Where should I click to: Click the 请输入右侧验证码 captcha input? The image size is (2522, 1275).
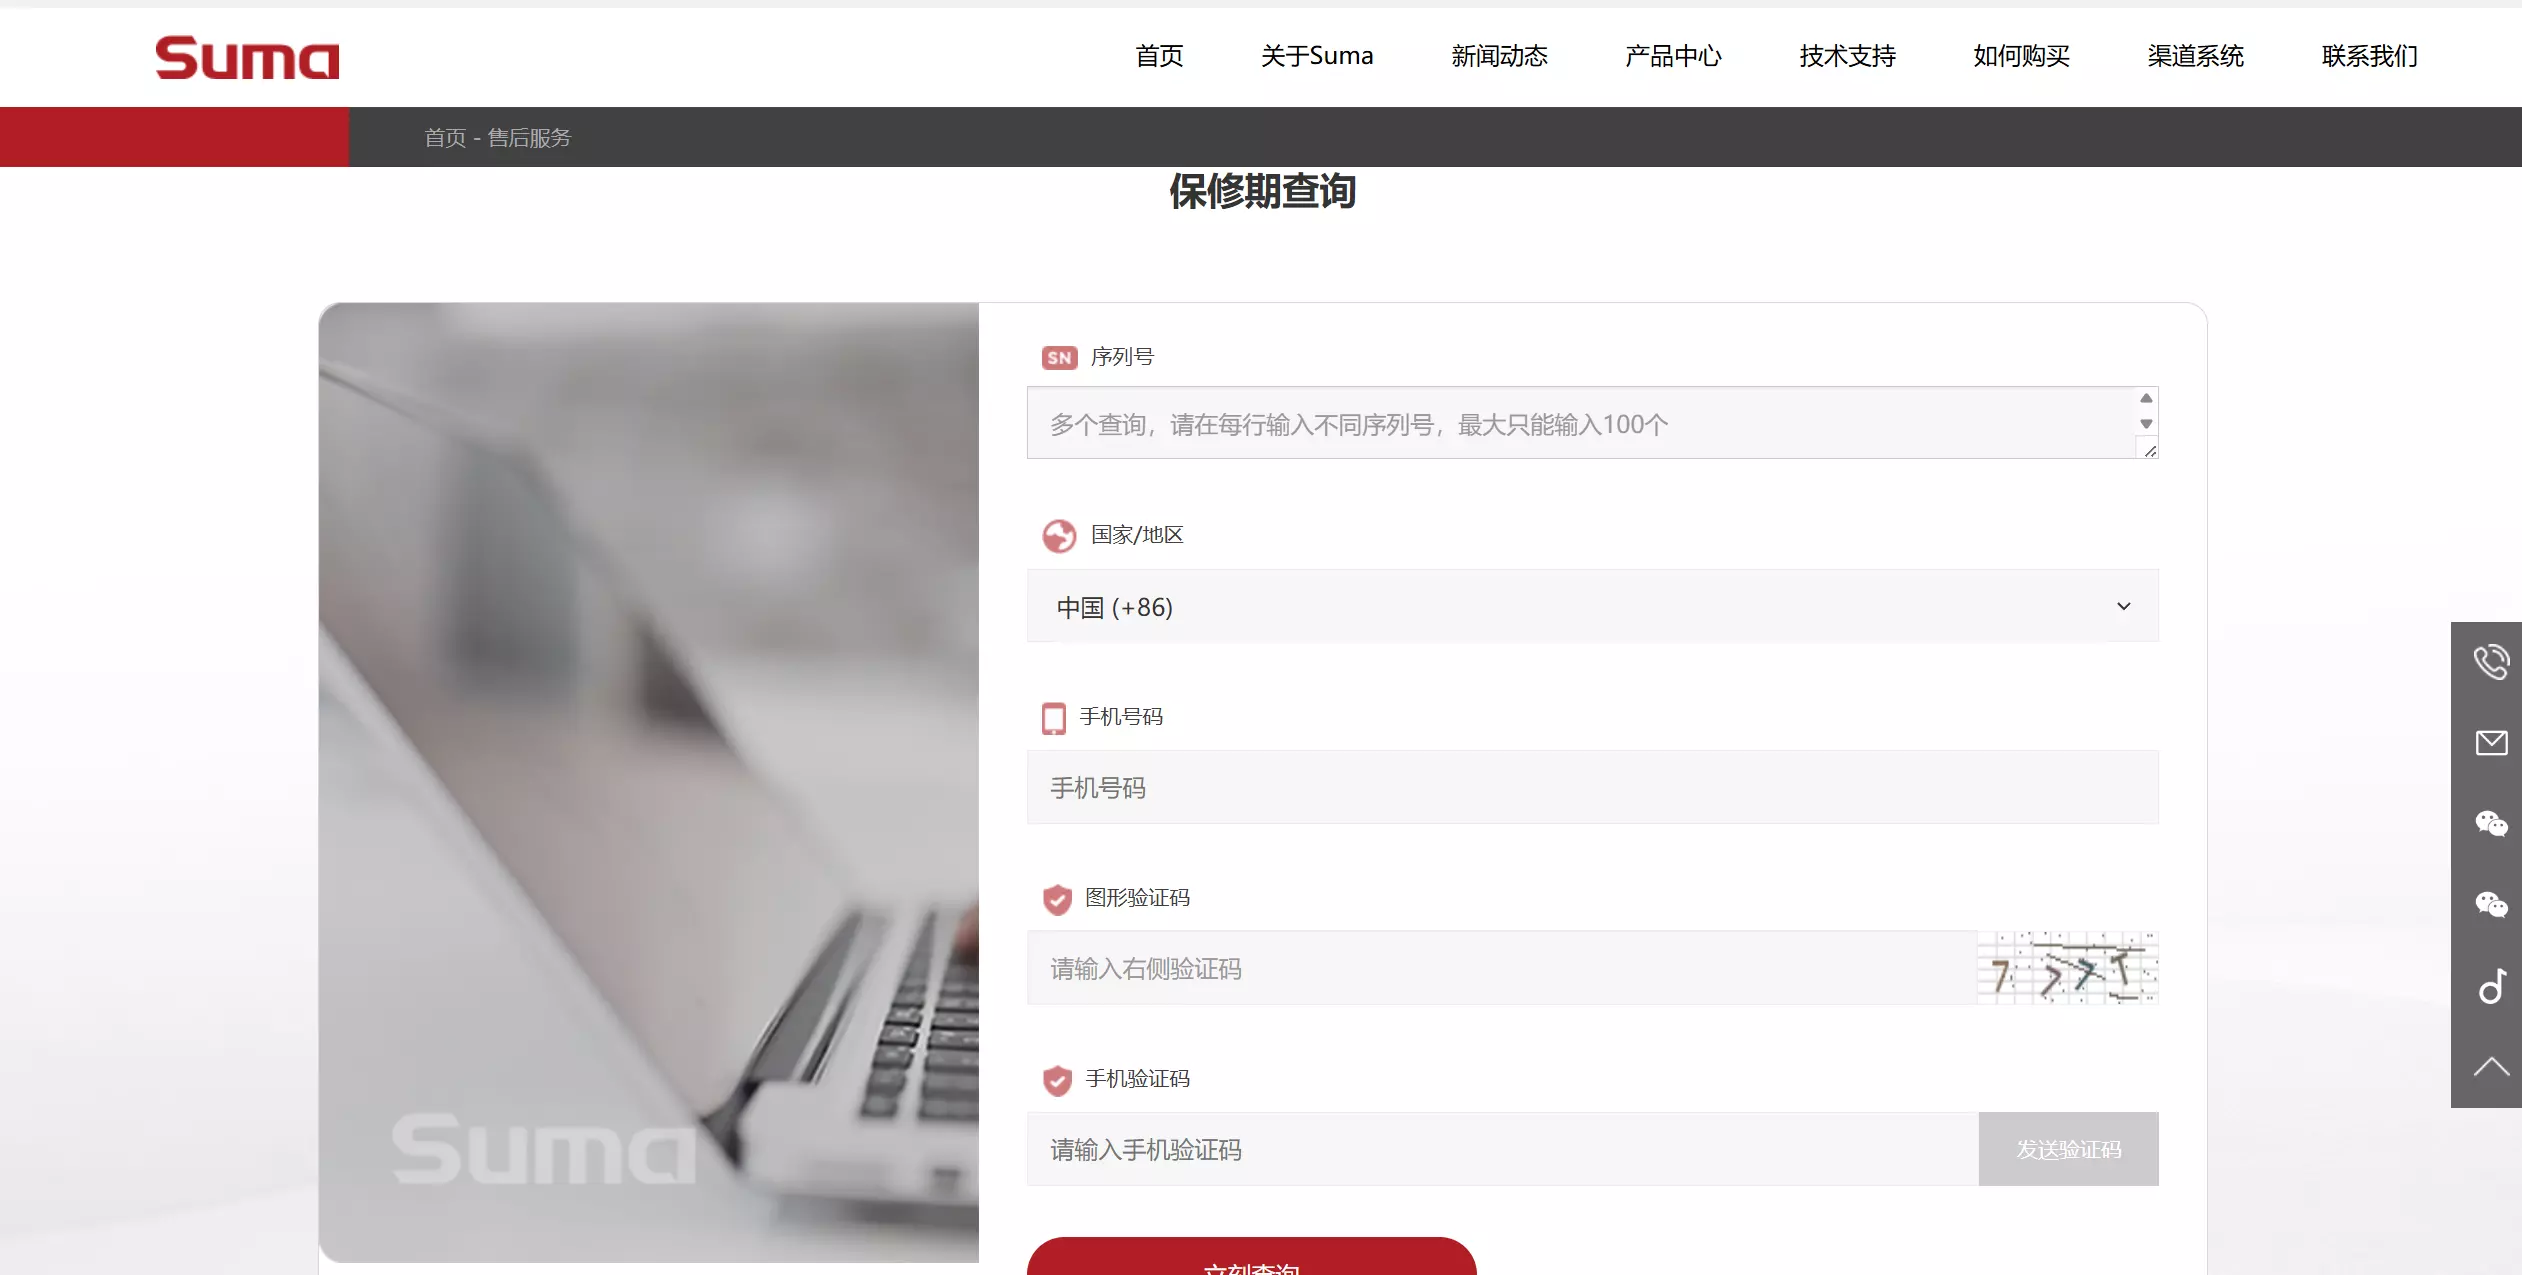click(x=1500, y=968)
